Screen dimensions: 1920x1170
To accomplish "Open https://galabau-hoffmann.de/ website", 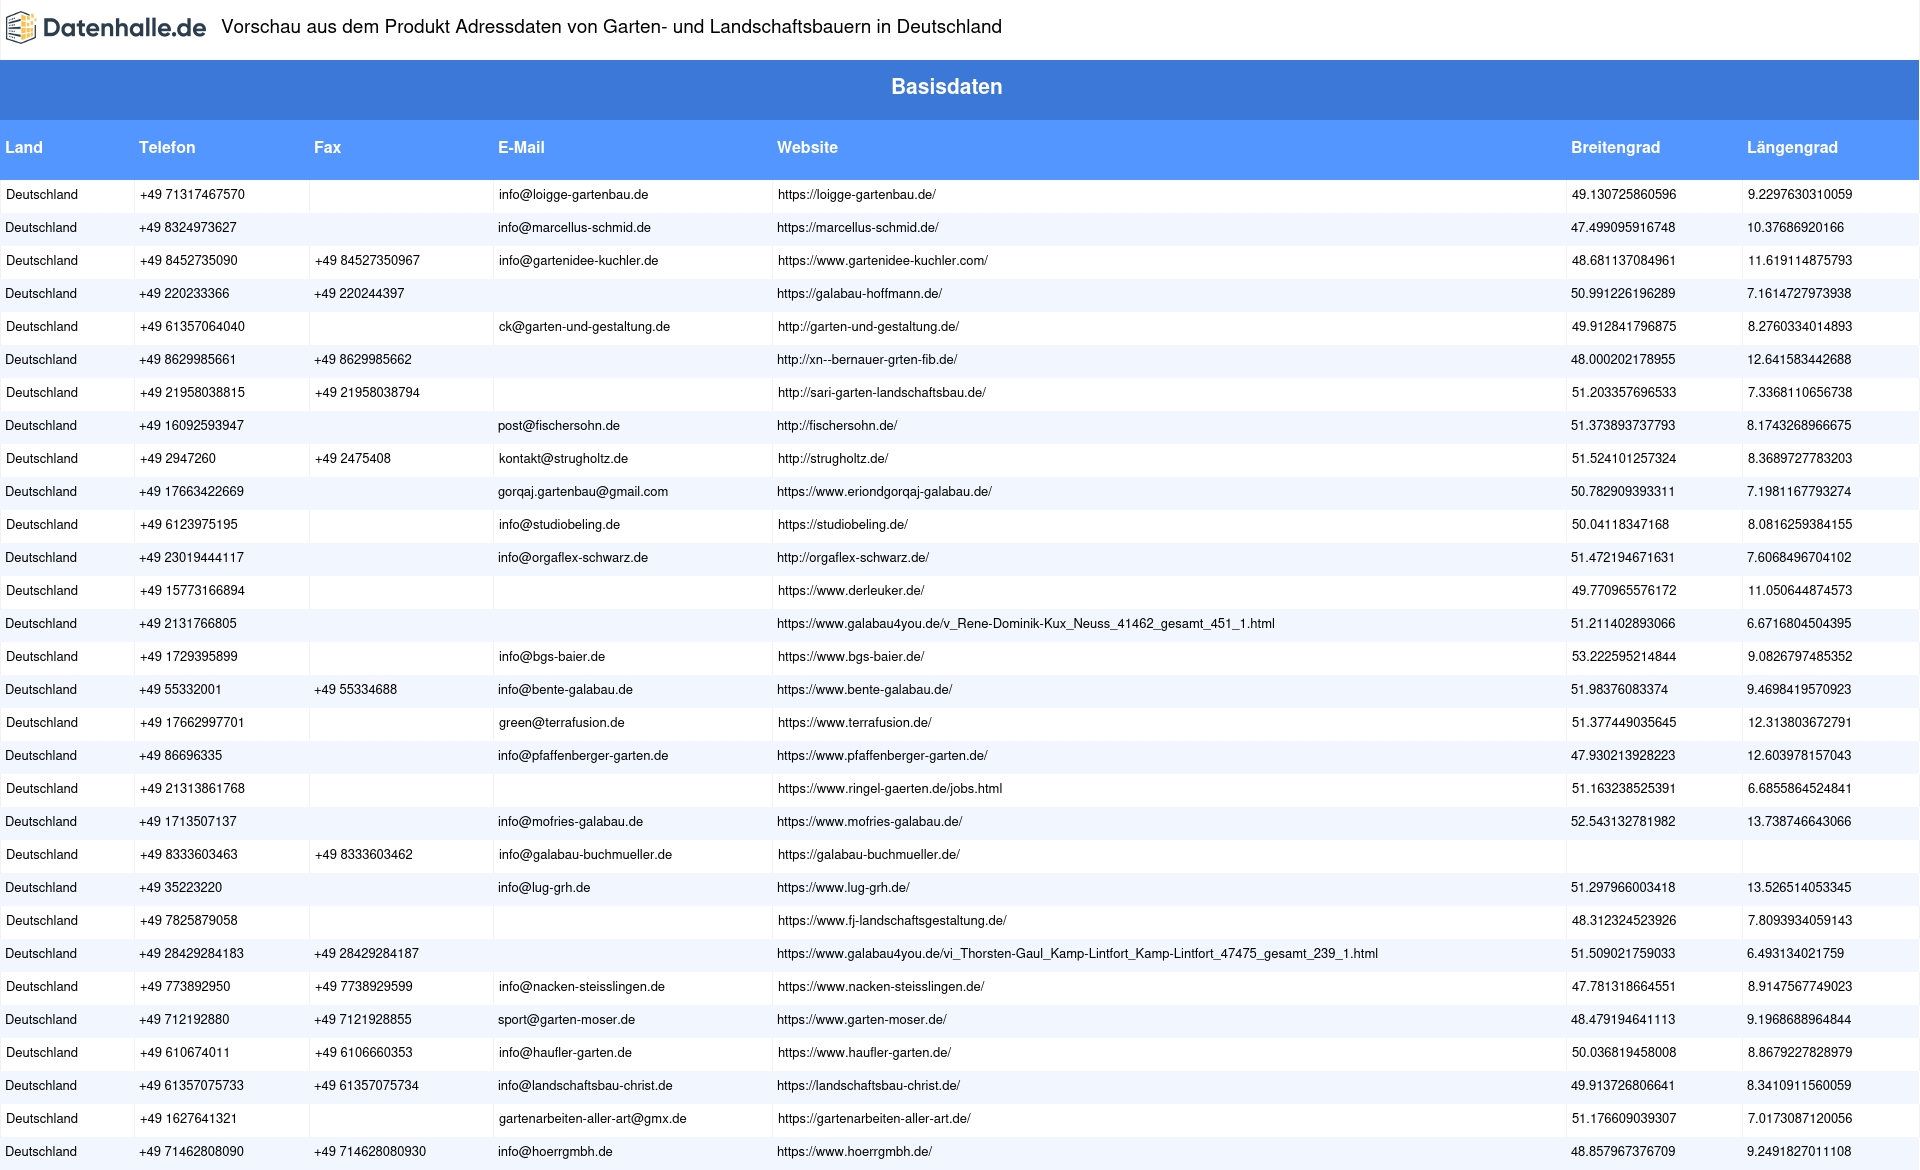I will [859, 294].
